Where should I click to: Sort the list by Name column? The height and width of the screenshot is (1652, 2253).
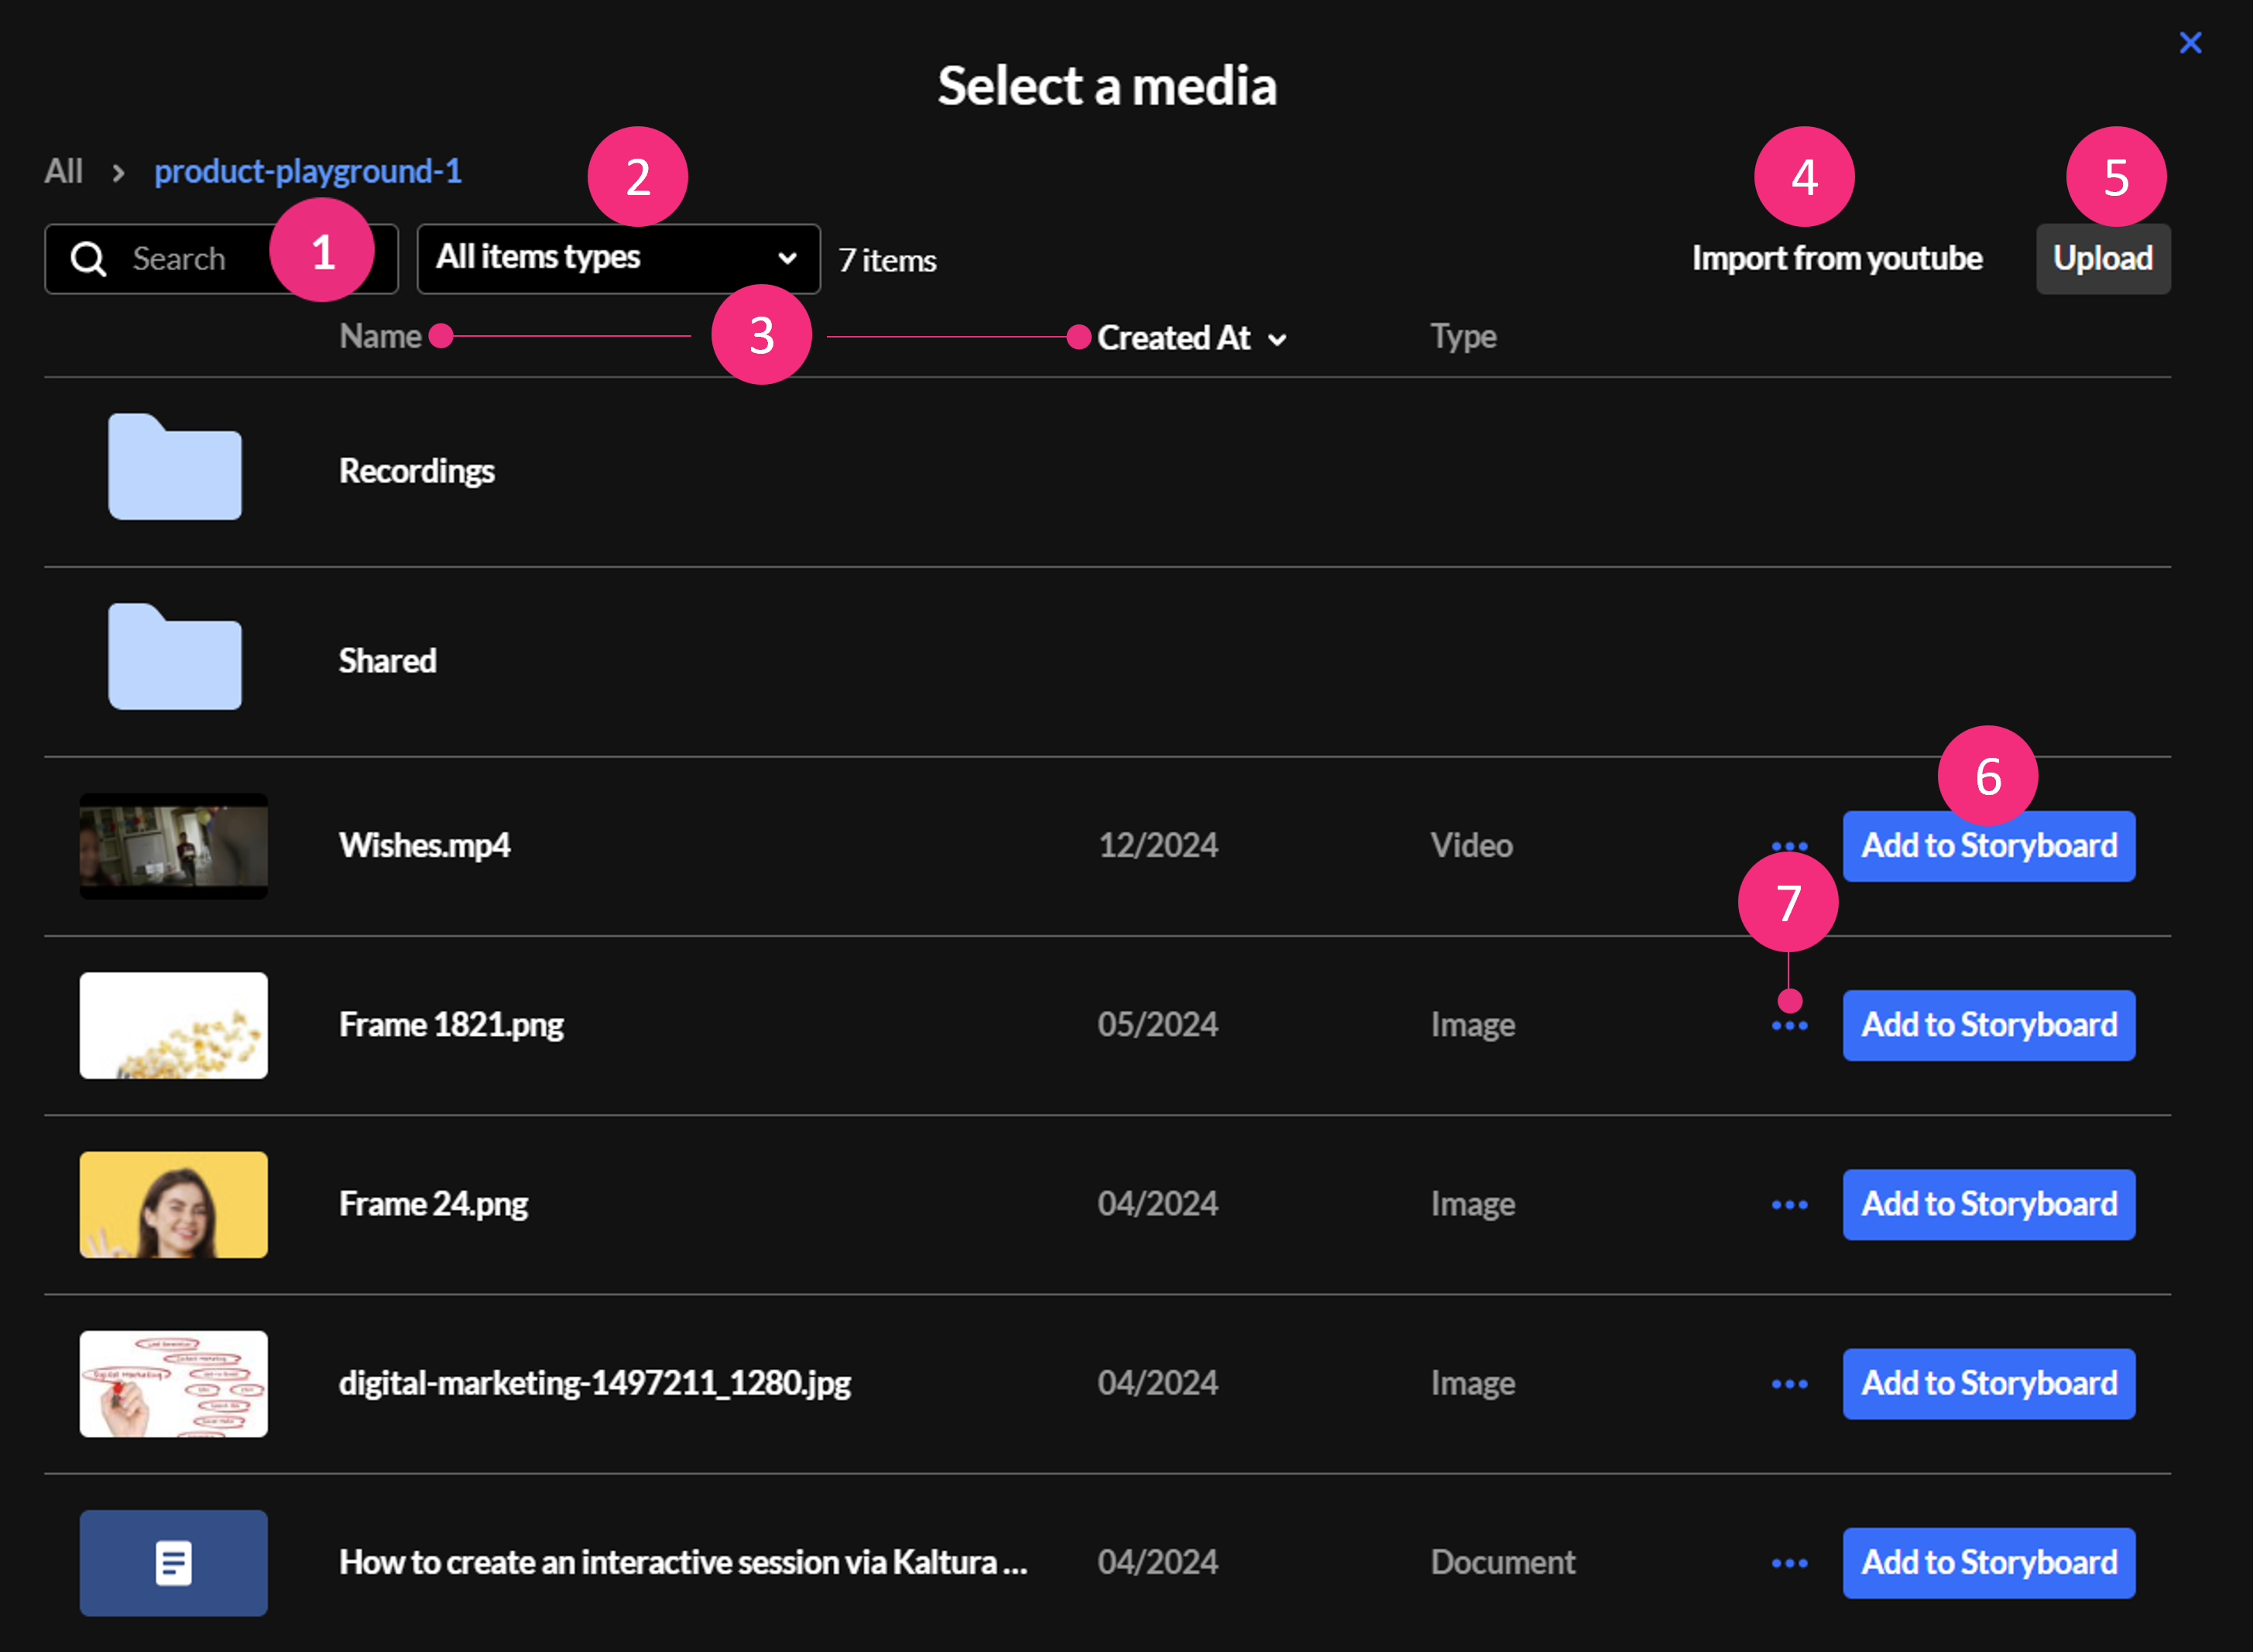coord(380,337)
